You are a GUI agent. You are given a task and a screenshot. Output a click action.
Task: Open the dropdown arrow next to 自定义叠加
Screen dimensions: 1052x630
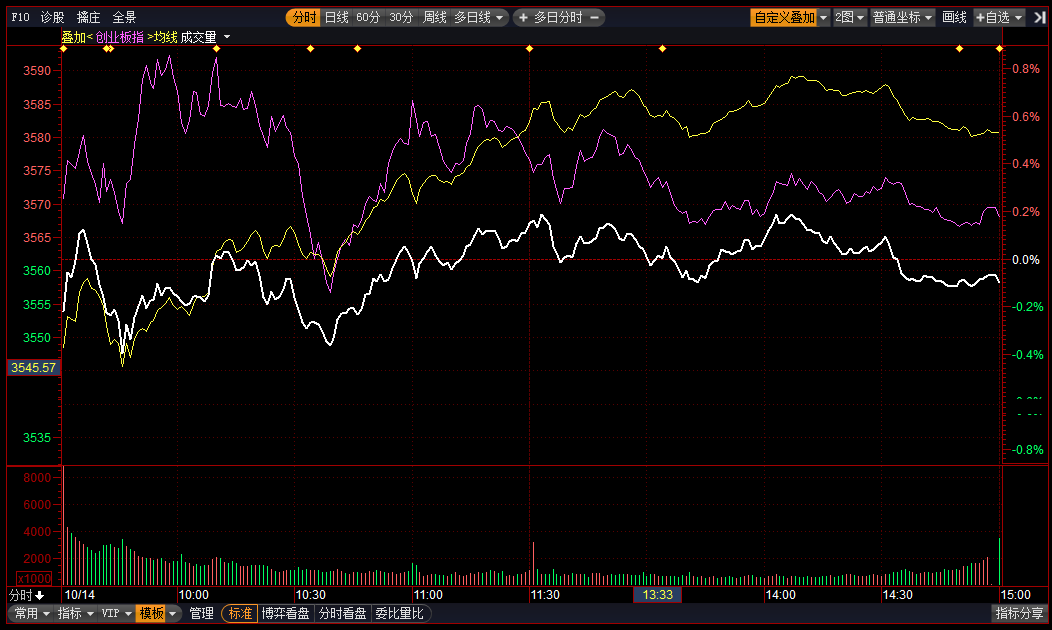[x=824, y=17]
